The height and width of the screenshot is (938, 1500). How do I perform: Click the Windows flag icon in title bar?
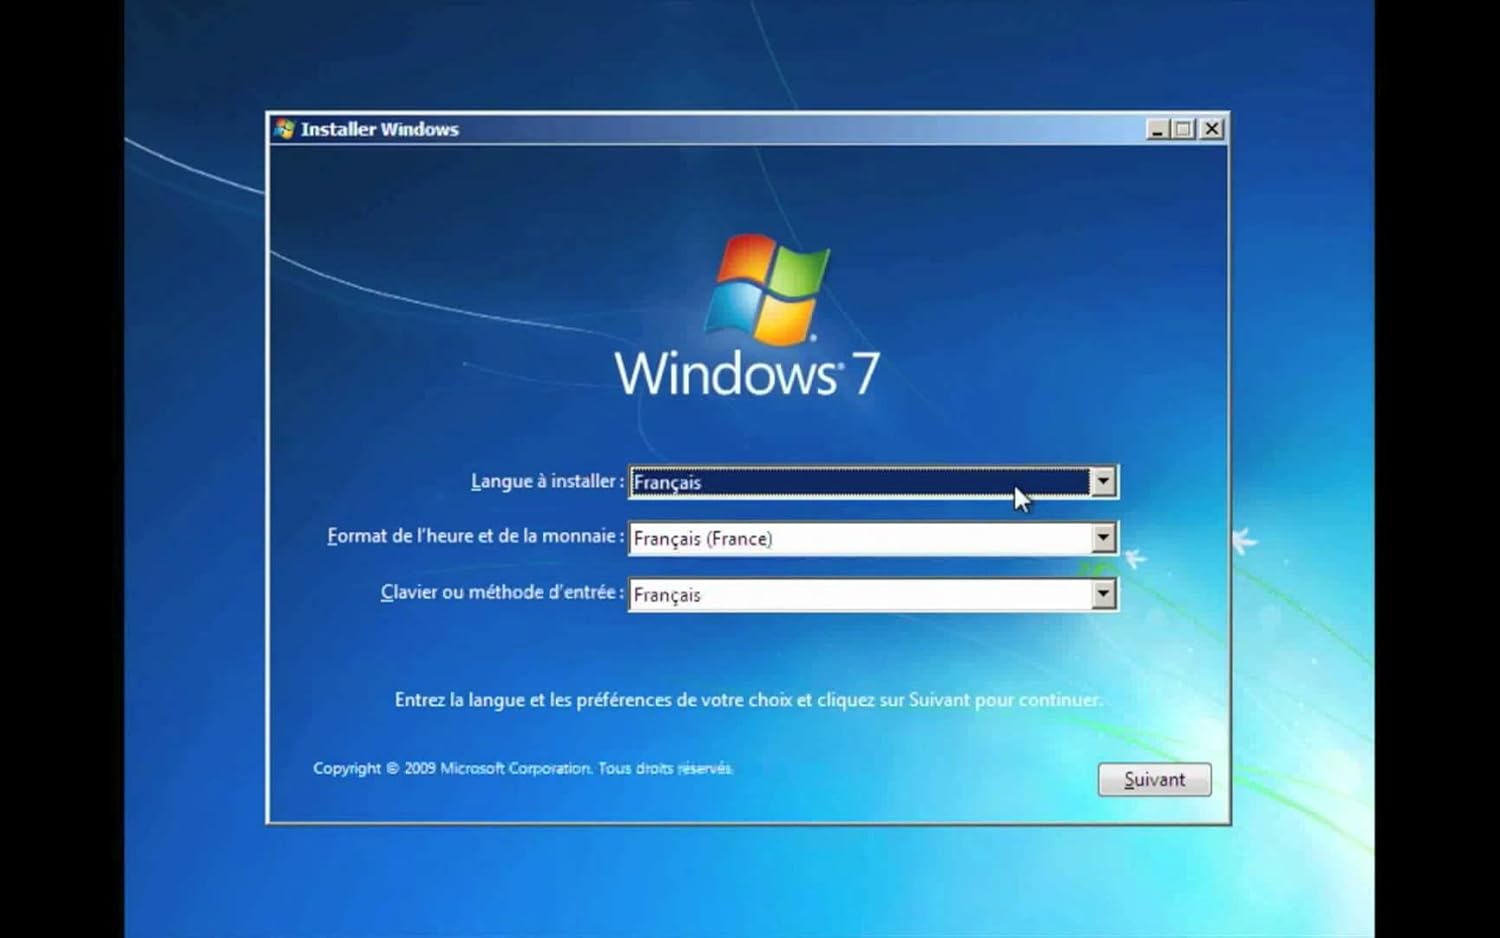tap(285, 129)
